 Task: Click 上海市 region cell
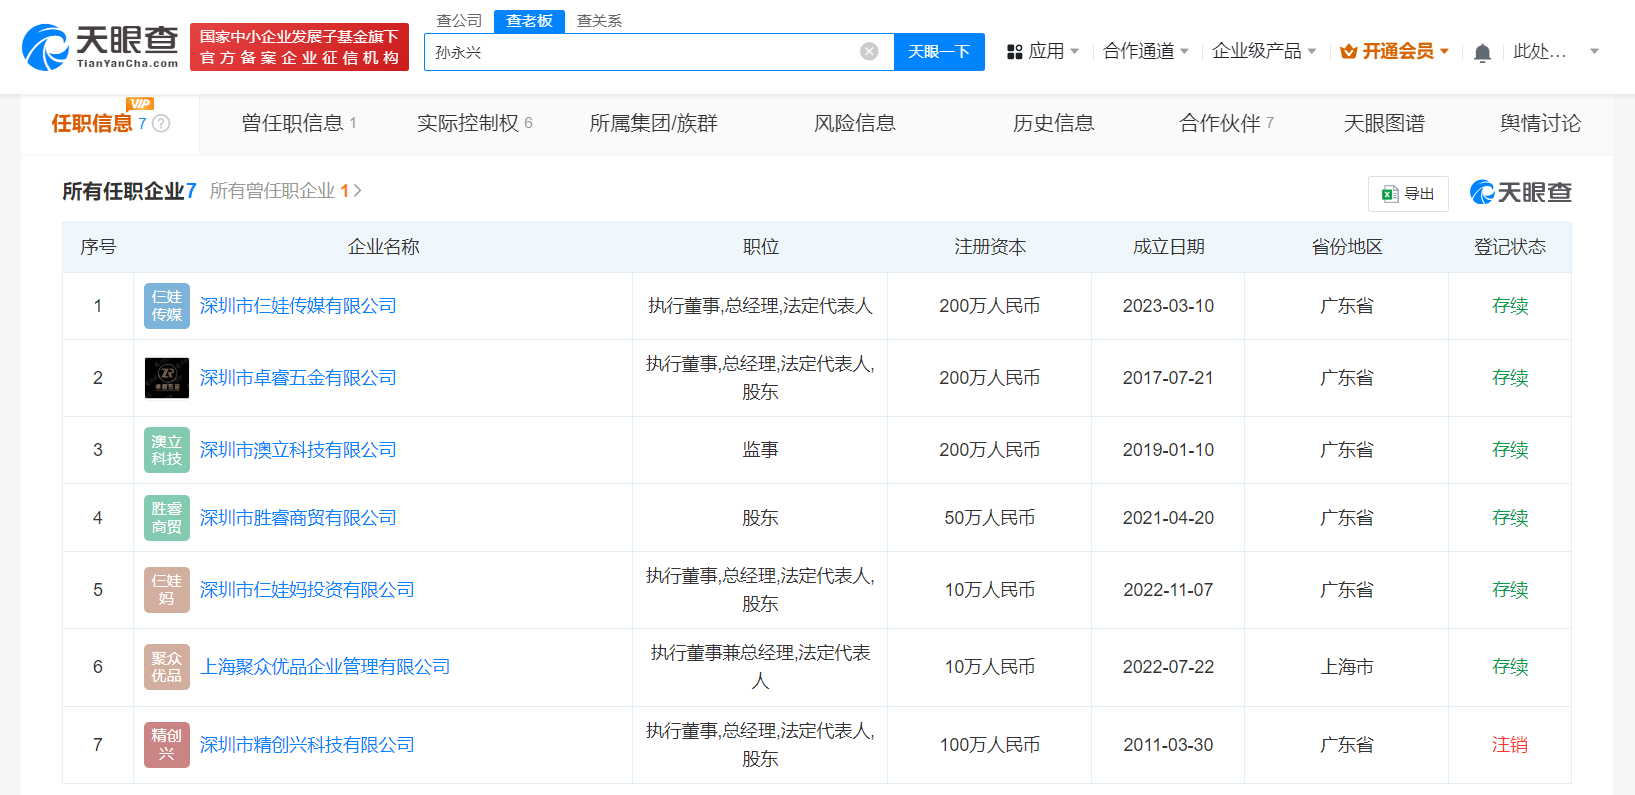(x=1346, y=667)
